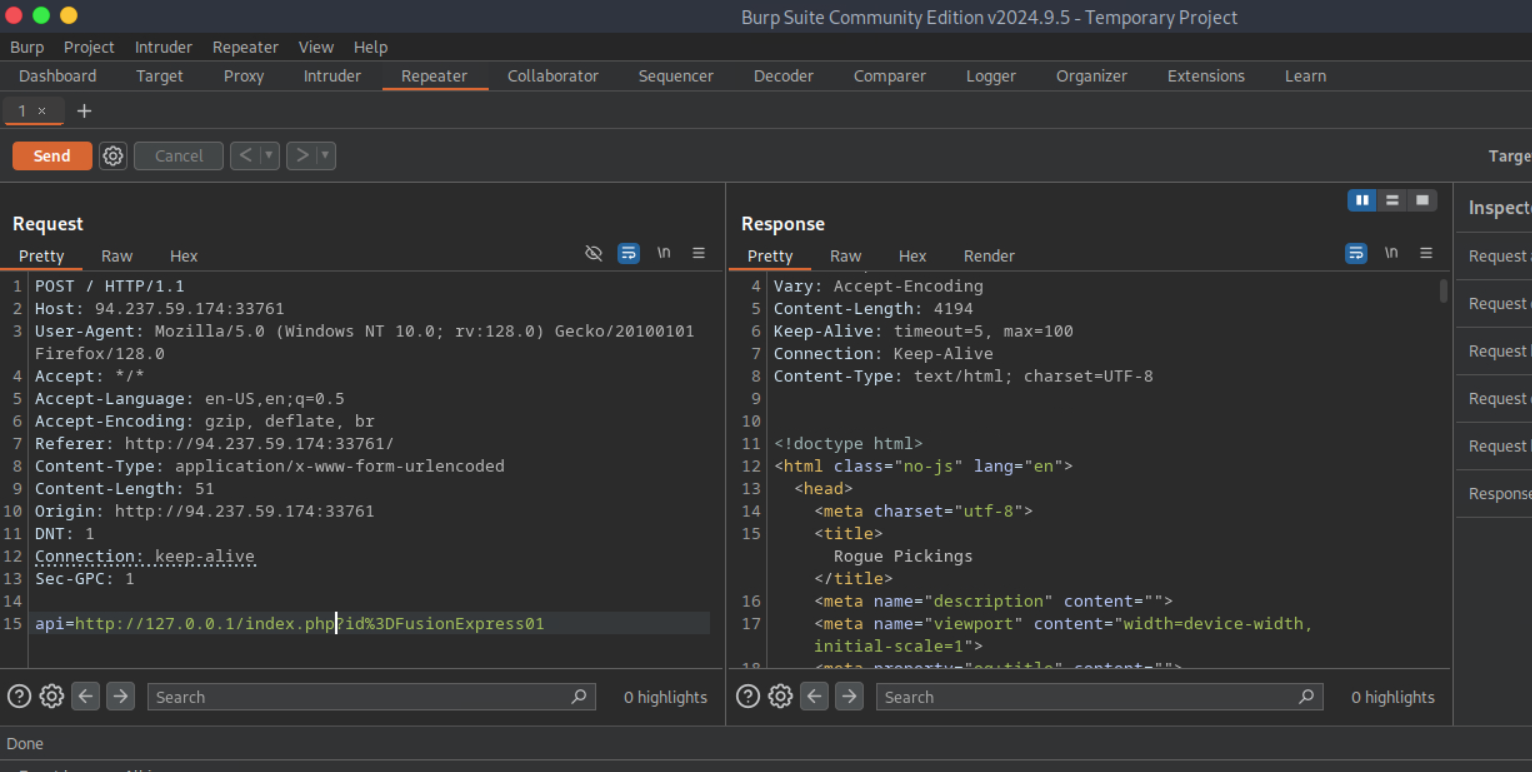1532x772 pixels.
Task: Select side-by-side layout view icon
Action: 1361,201
